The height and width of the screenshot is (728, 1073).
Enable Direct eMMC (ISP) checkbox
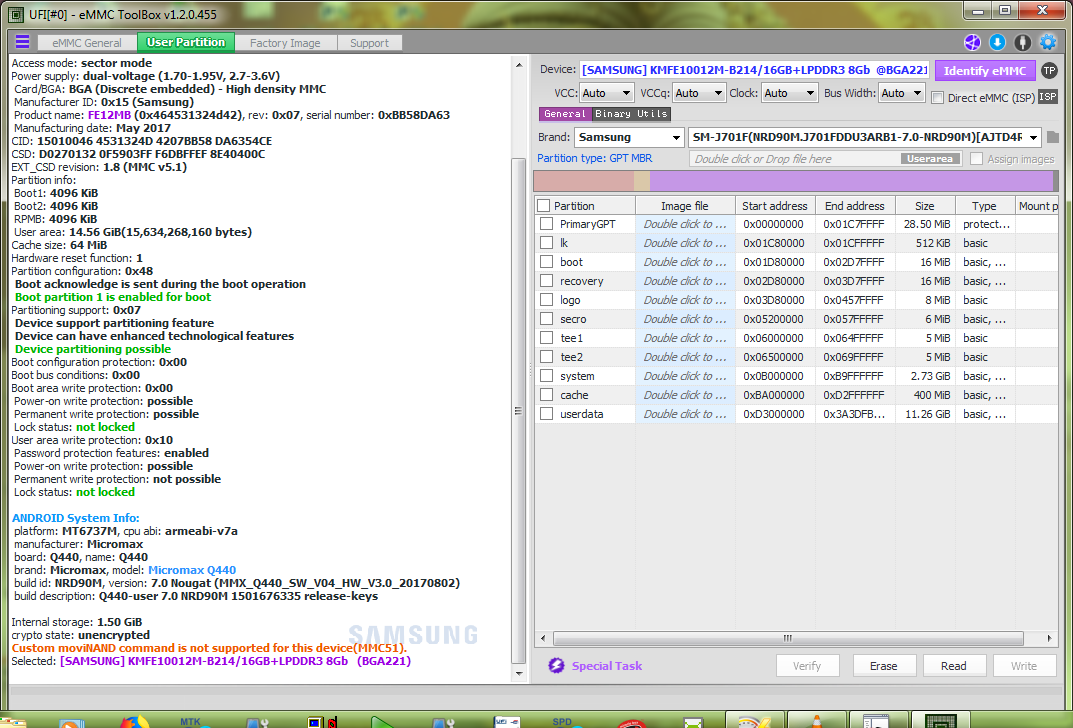(x=938, y=98)
